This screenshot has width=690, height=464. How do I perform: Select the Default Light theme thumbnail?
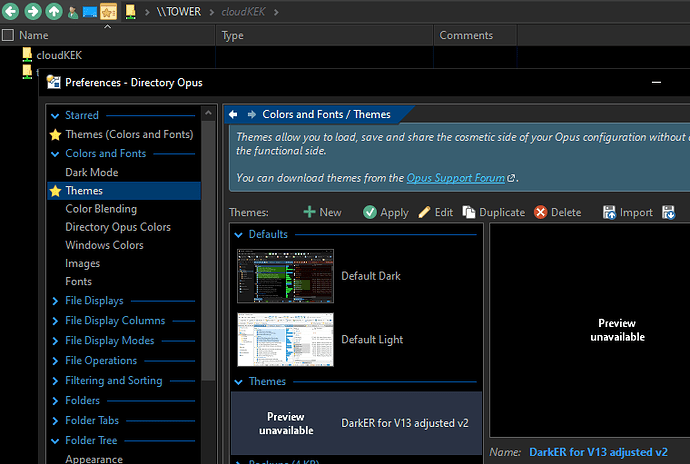(x=285, y=339)
